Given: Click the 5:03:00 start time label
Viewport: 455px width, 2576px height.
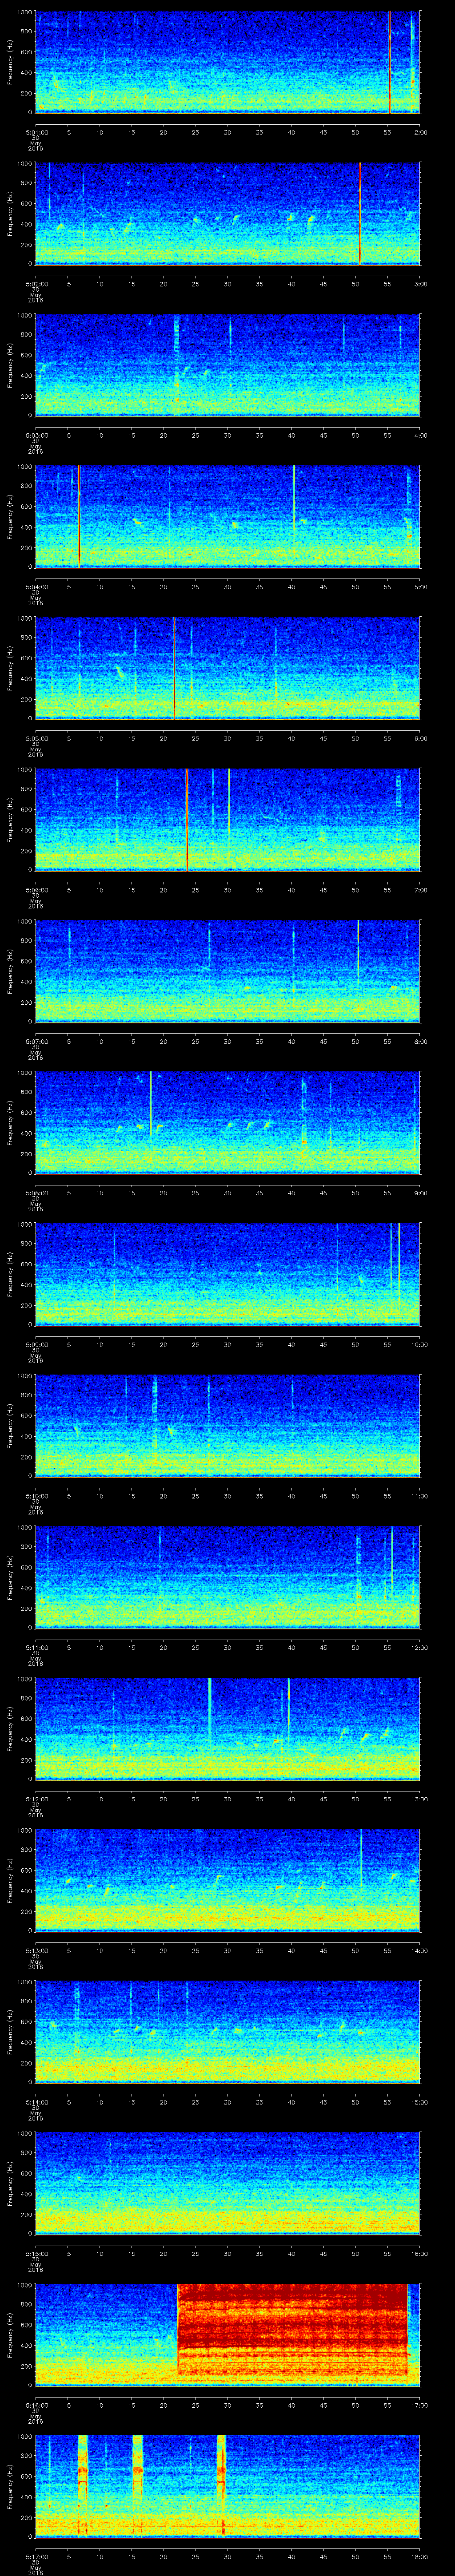Looking at the screenshot, I should tap(36, 435).
